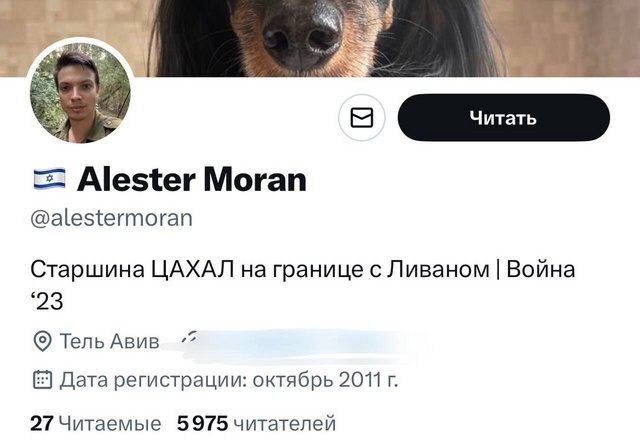This screenshot has width=640, height=441.
Task: Select the Alester Moran display name
Action: pyautogui.click(x=192, y=180)
